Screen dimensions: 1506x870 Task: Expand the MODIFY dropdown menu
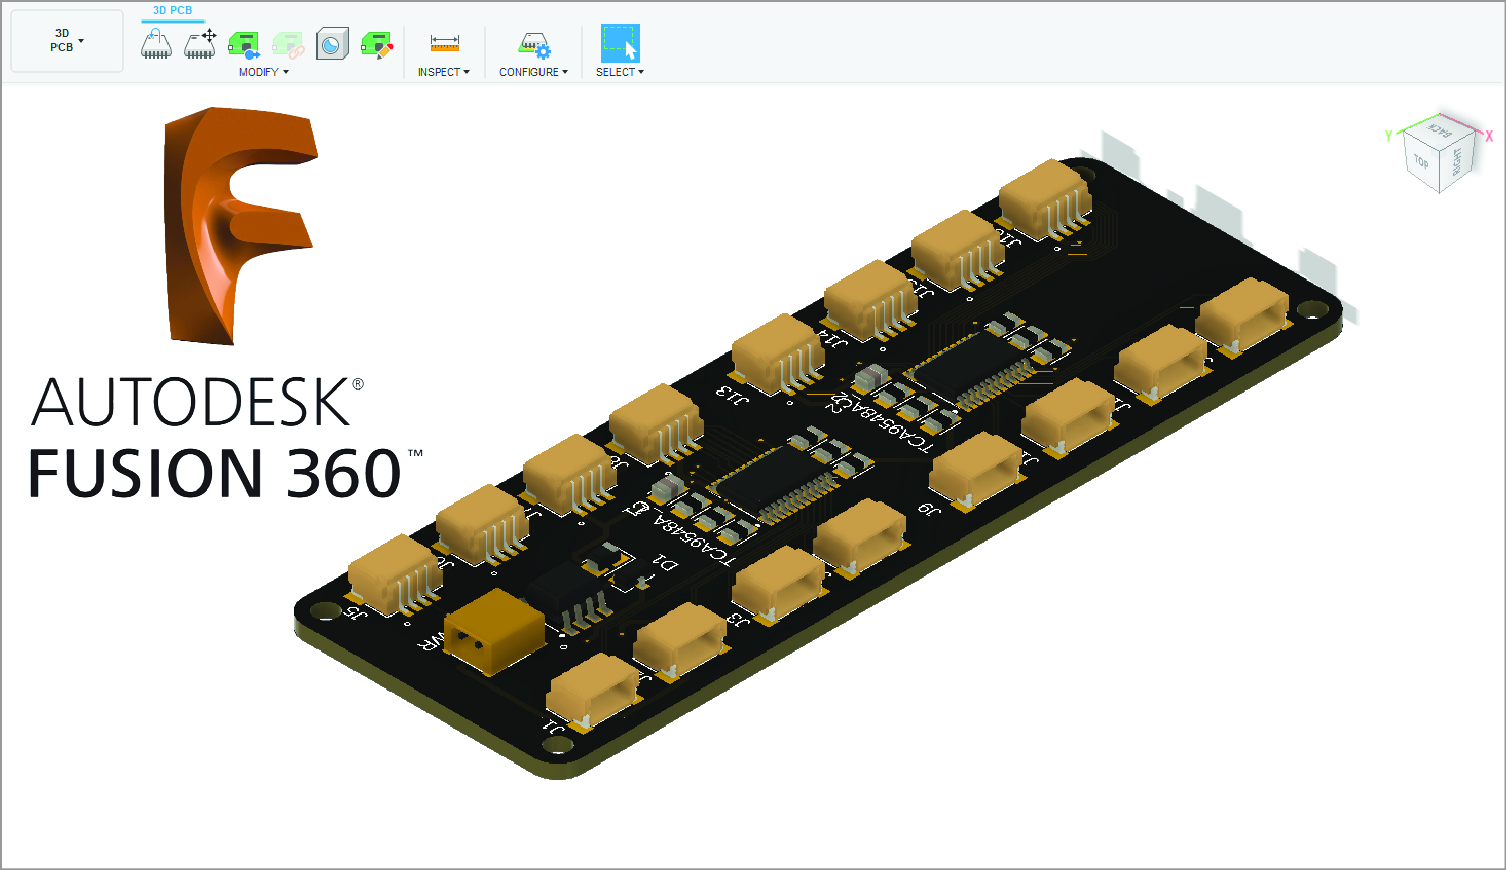click(264, 72)
